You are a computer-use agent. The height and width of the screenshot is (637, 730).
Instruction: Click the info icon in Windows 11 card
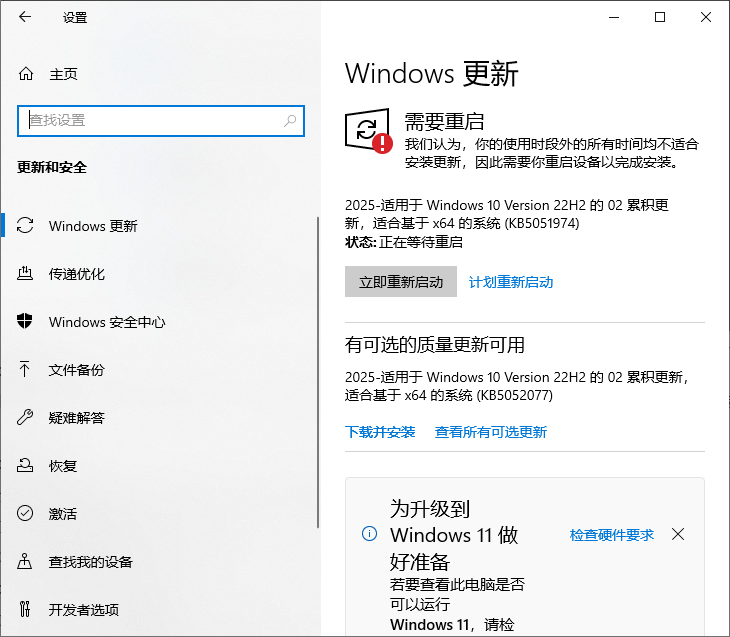point(369,534)
